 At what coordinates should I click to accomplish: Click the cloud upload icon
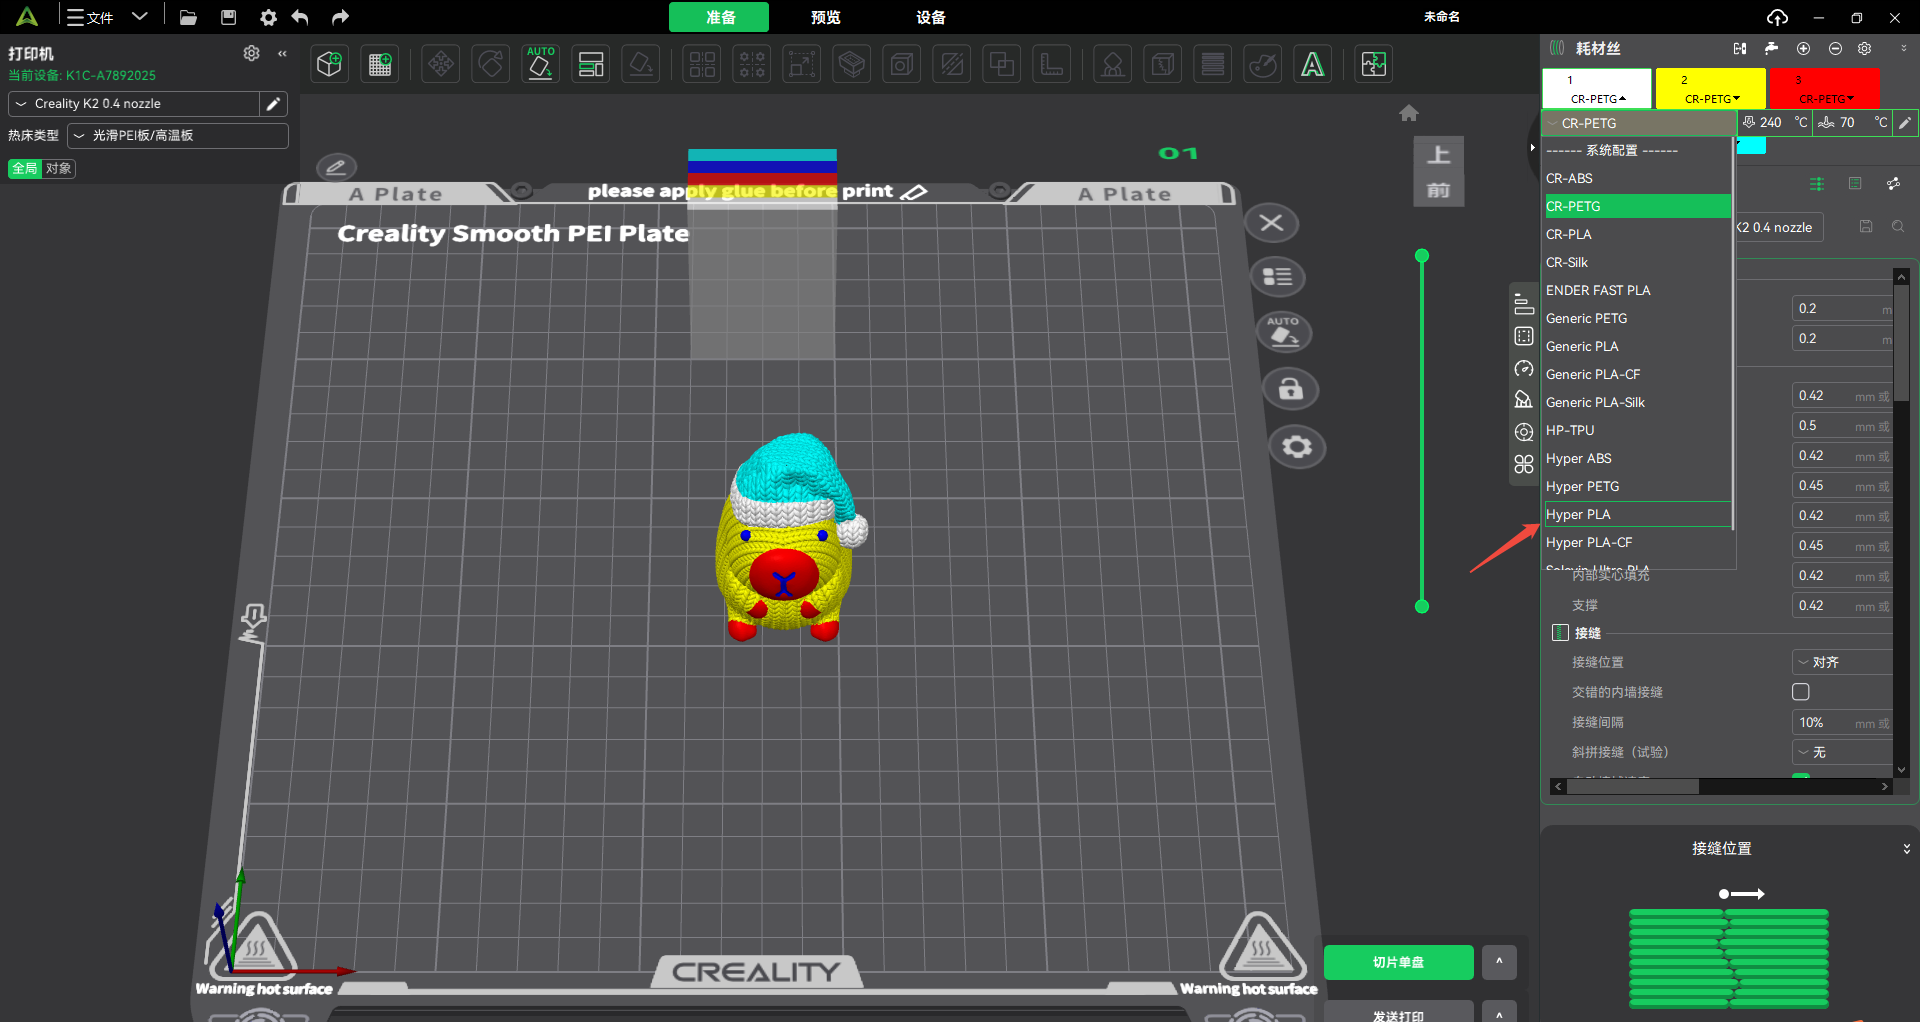coord(1777,17)
